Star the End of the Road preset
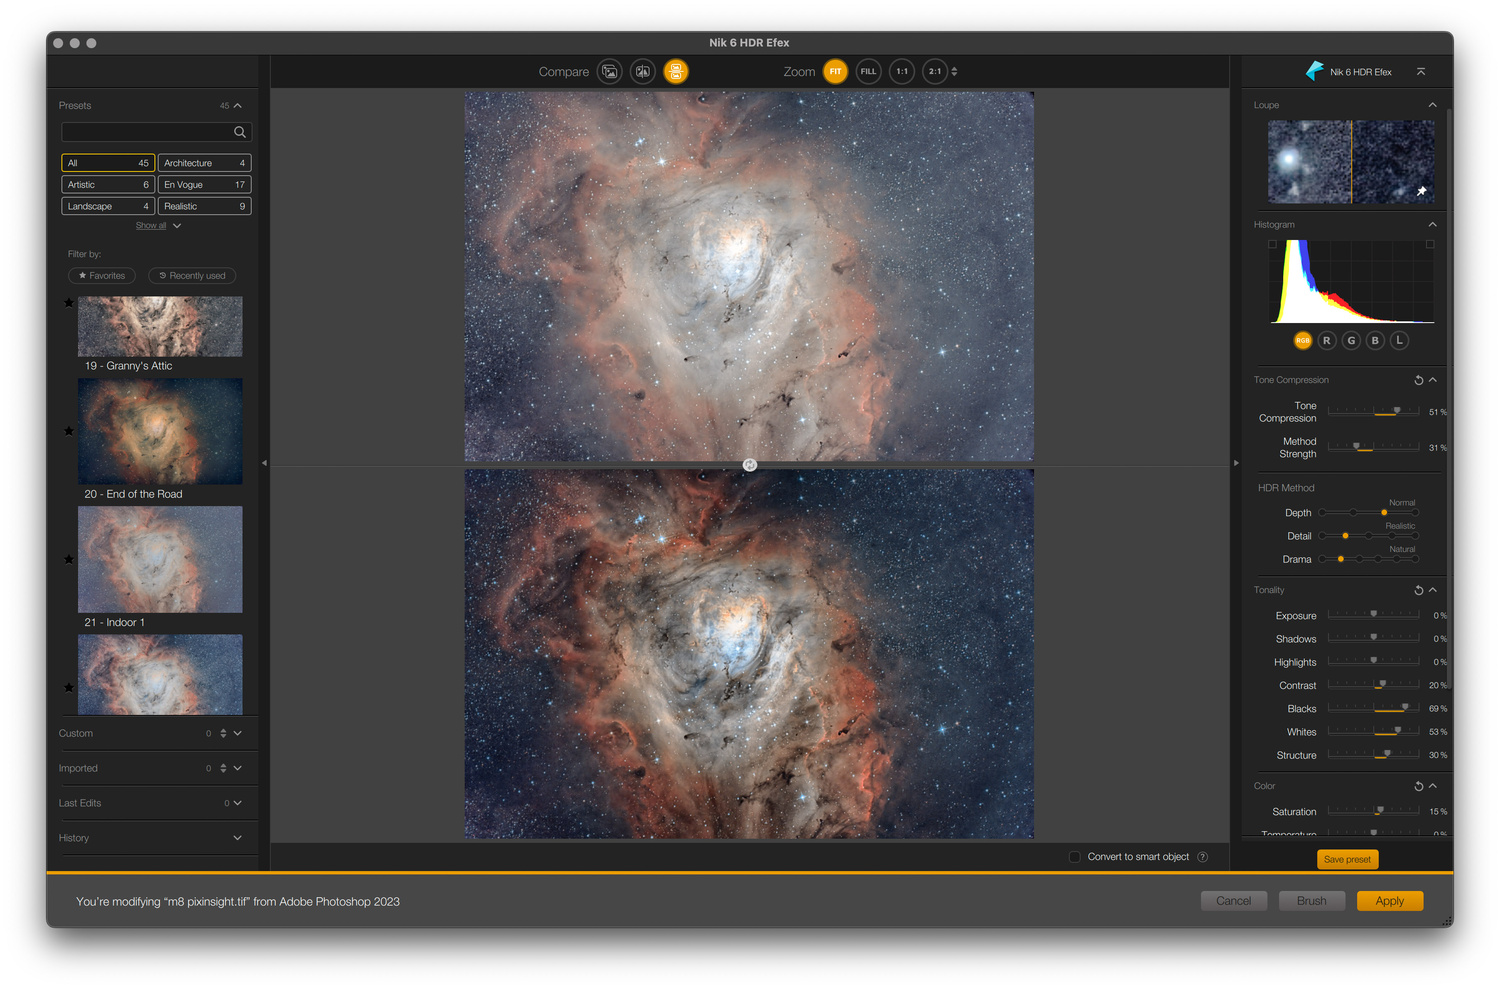Image resolution: width=1500 pixels, height=989 pixels. point(69,431)
